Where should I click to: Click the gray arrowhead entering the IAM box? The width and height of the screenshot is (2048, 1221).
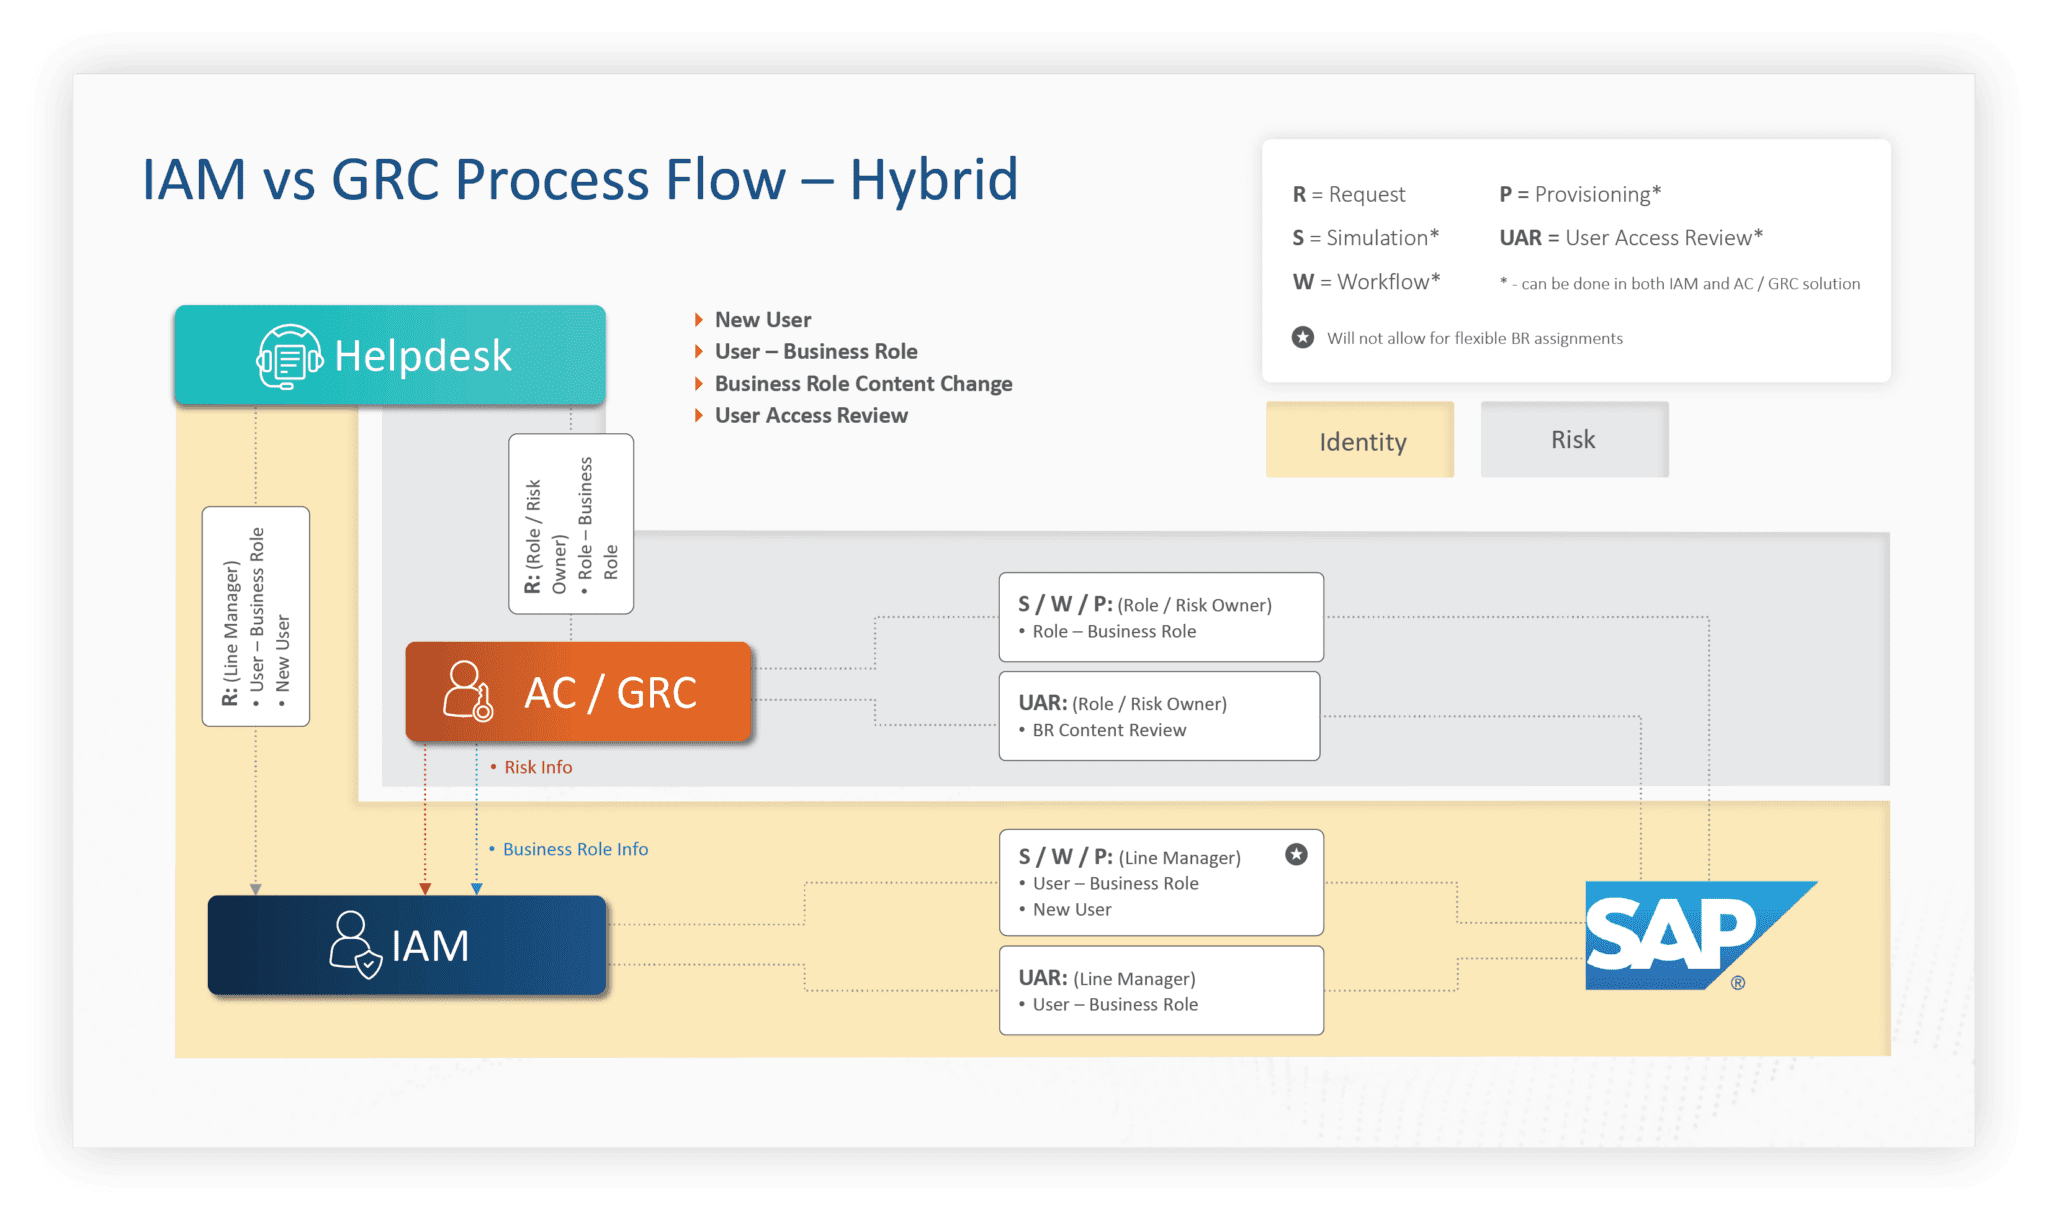click(256, 887)
